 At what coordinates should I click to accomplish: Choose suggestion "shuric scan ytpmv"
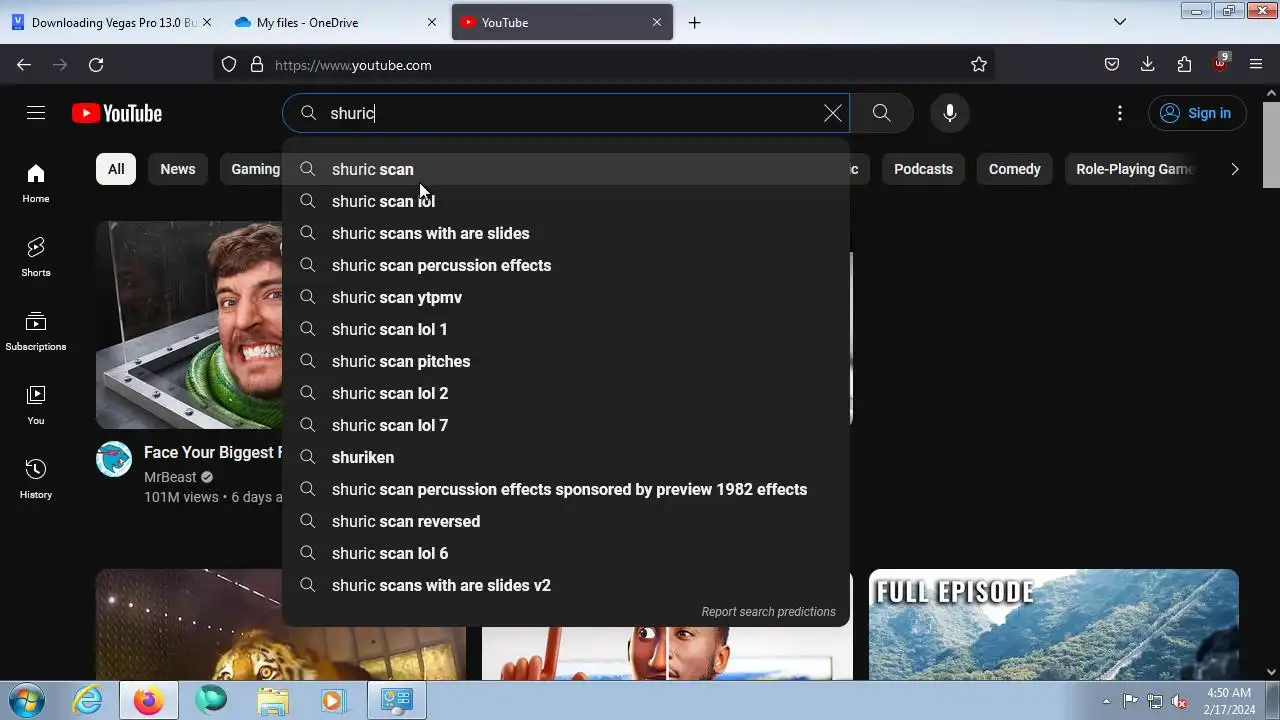566,297
